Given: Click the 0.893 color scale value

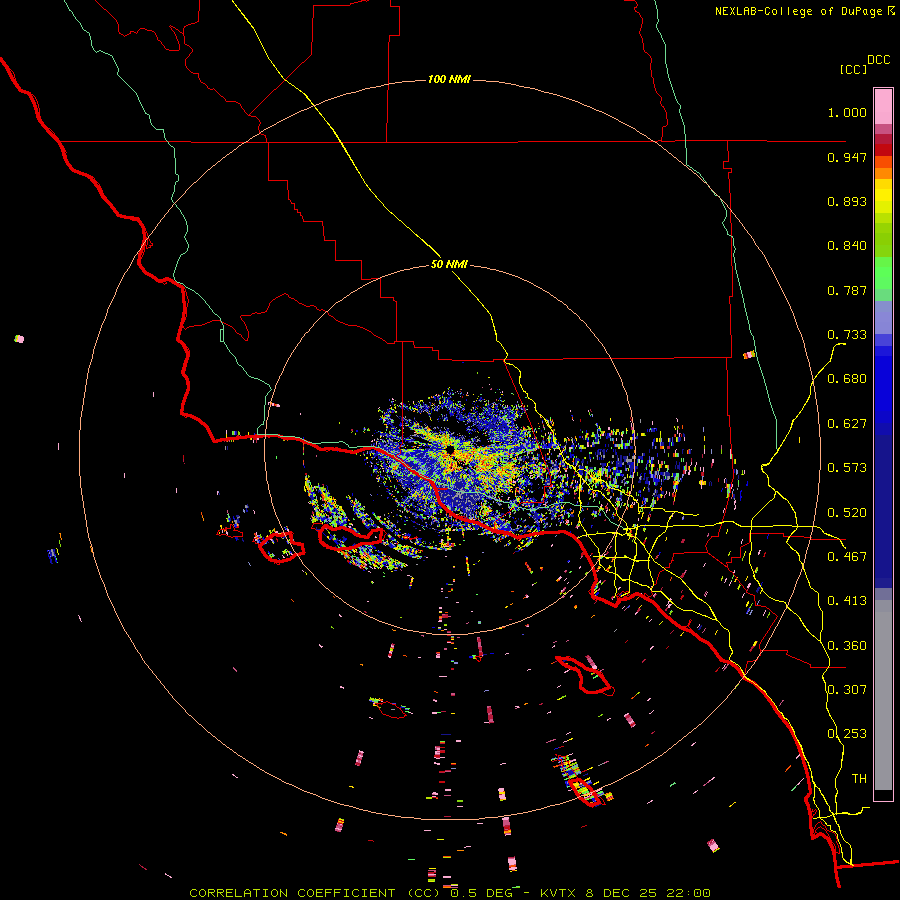Looking at the screenshot, I should pyautogui.click(x=847, y=201).
